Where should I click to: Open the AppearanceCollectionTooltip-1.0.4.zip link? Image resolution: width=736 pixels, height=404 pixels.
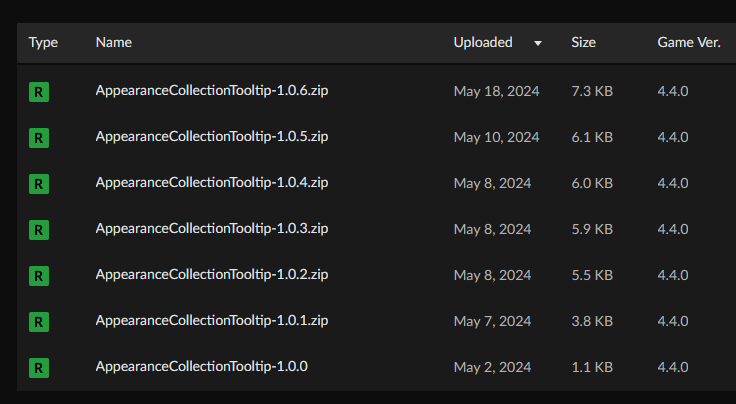click(x=212, y=183)
